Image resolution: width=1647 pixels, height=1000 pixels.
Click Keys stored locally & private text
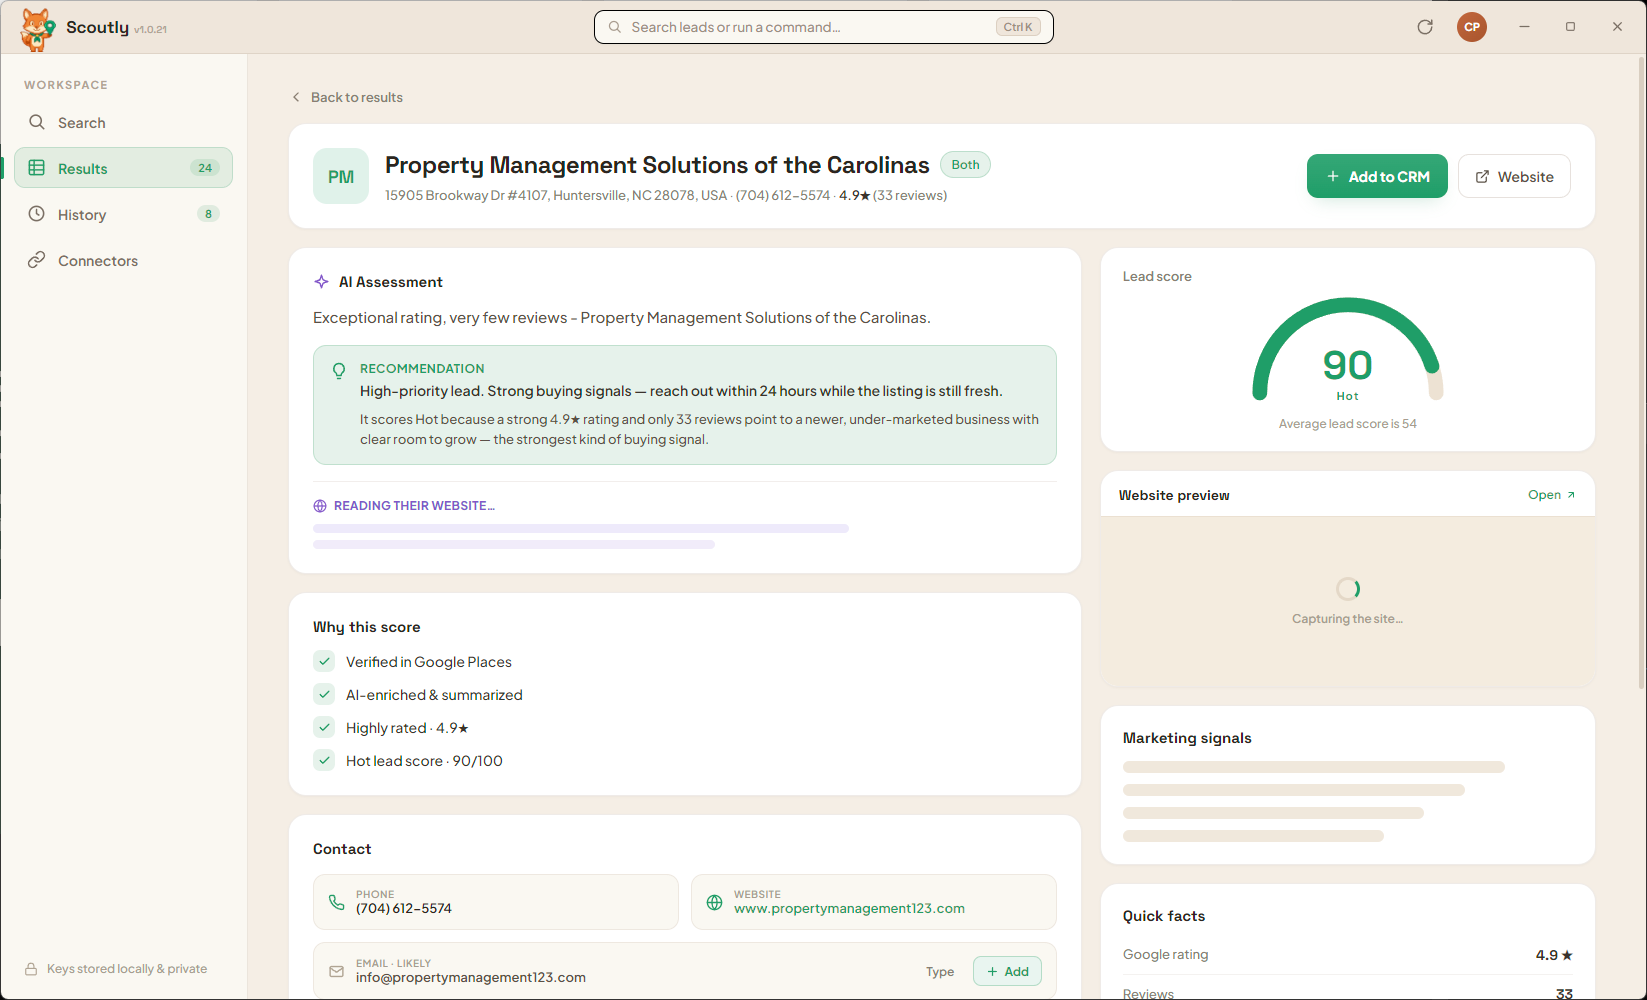point(127,969)
